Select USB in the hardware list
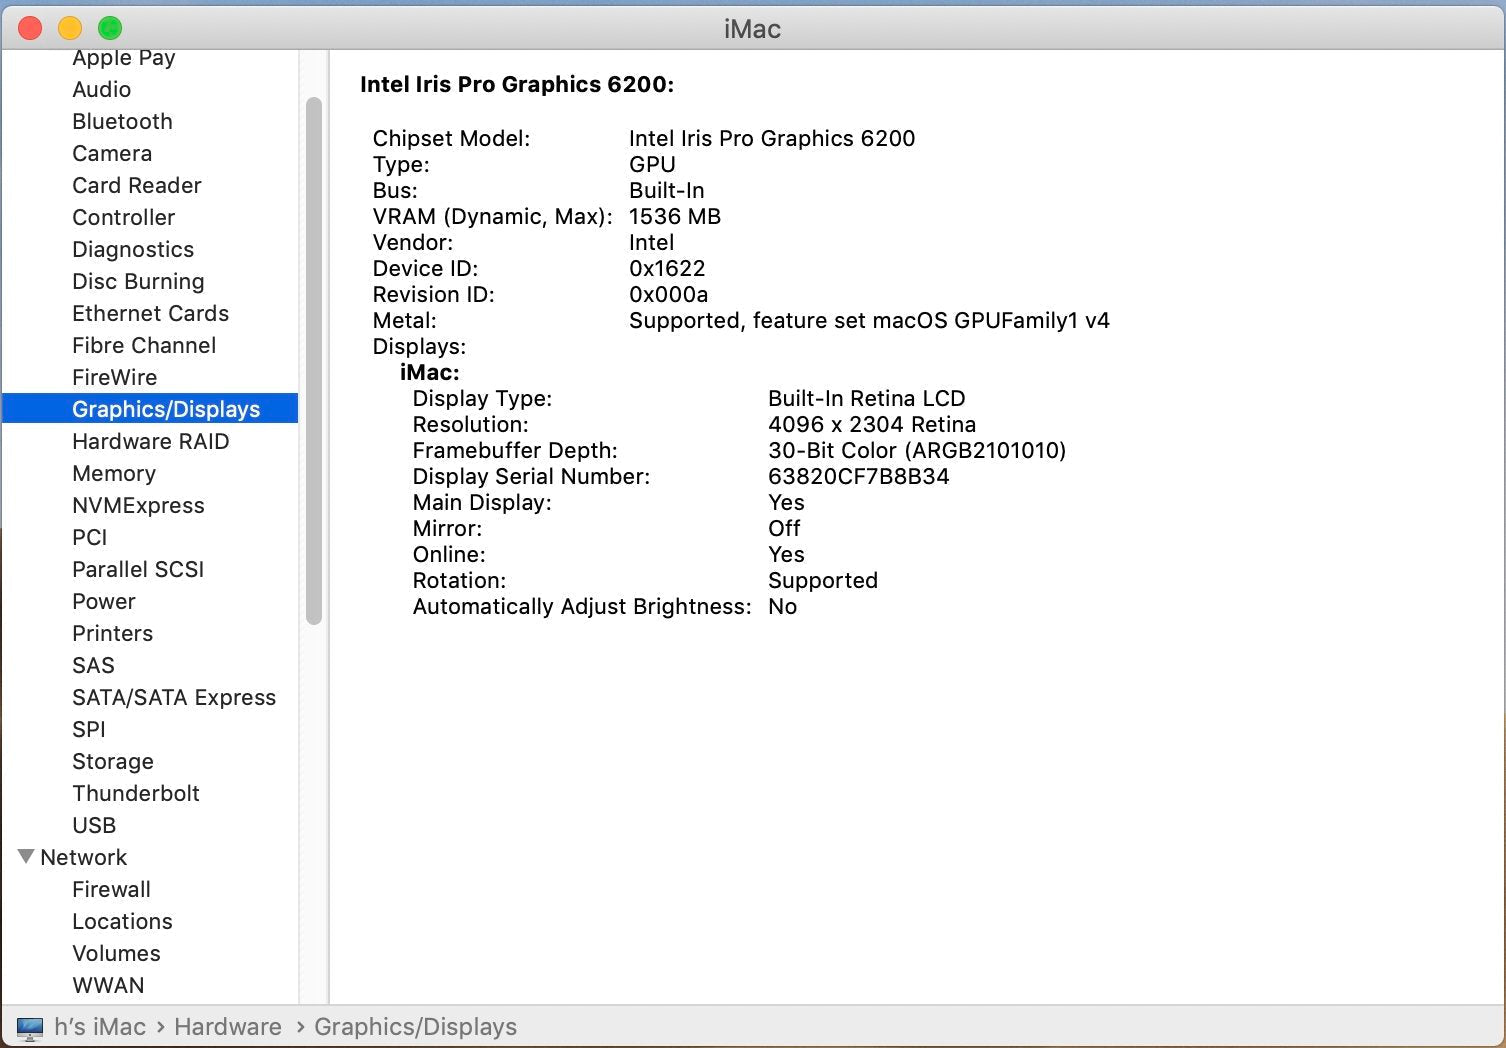 94,825
